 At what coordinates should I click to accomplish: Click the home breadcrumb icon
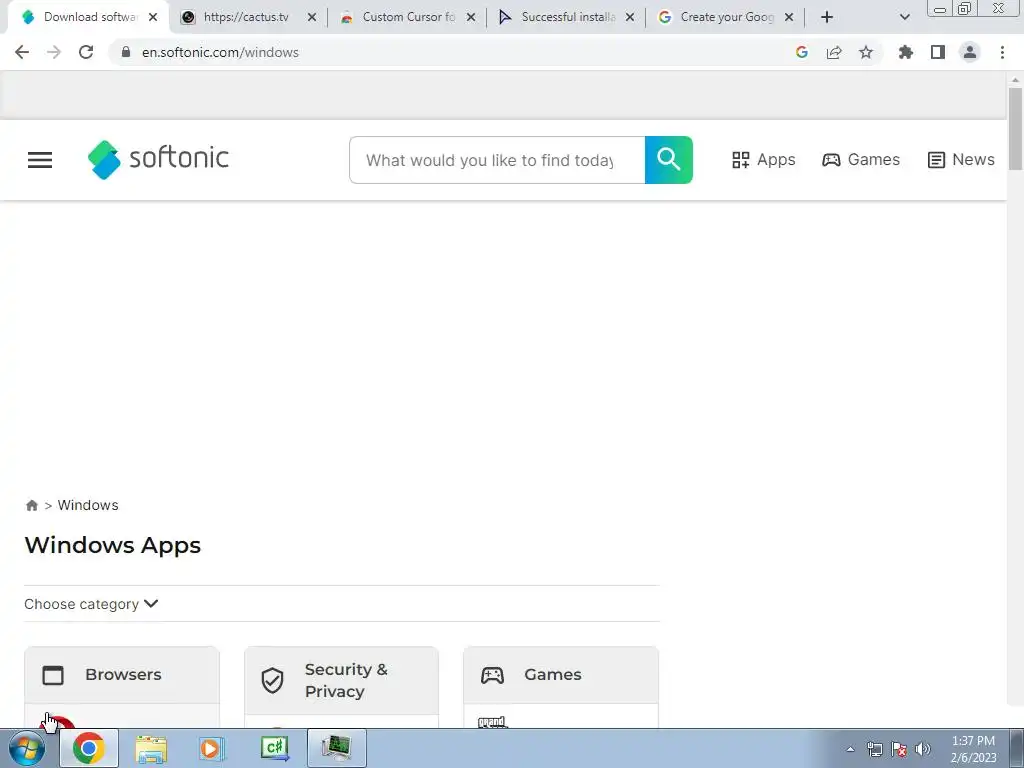click(31, 505)
